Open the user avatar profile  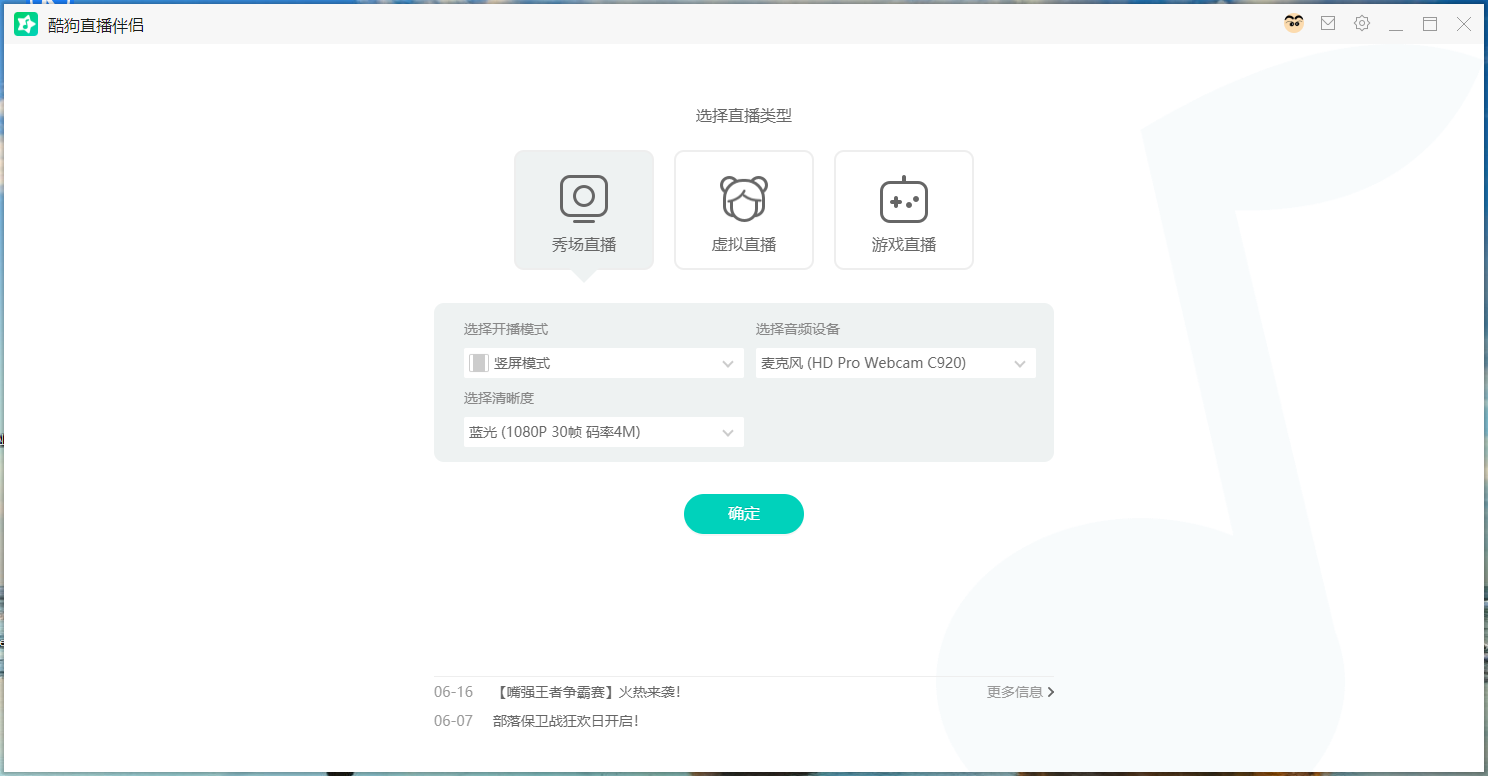[1294, 24]
